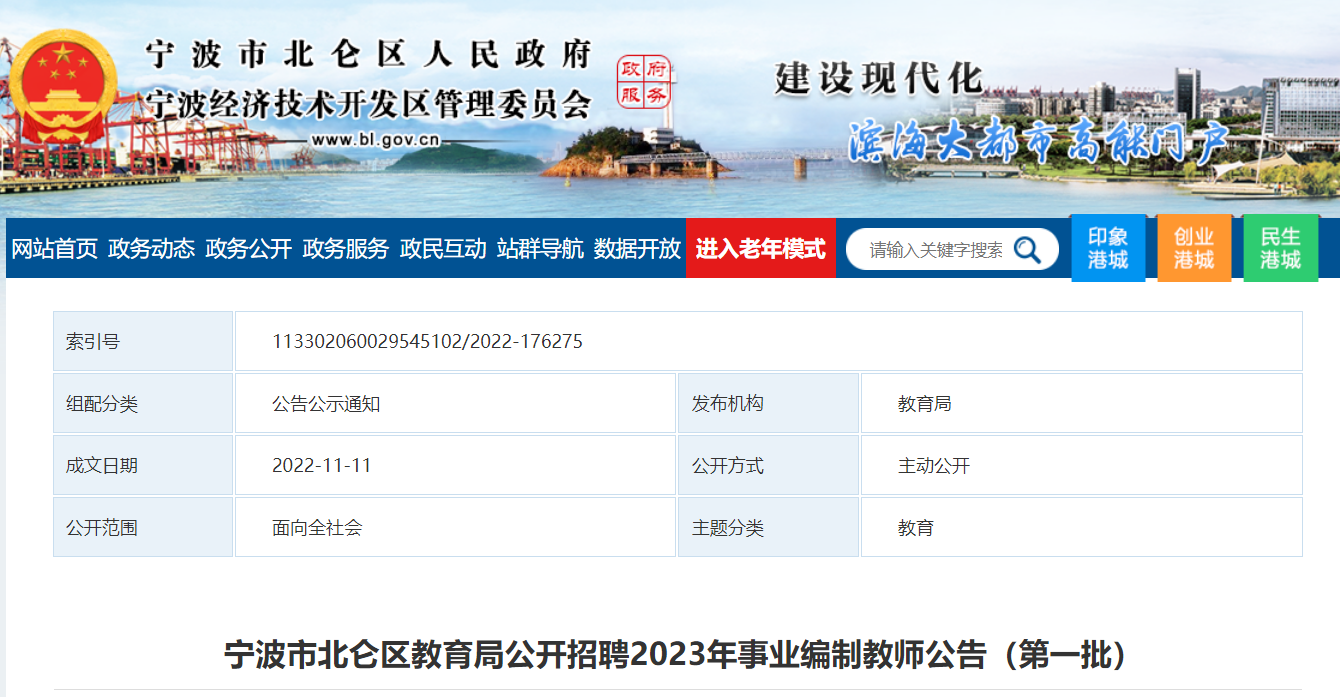Click the www.bl.gov.cn site address

(375, 141)
